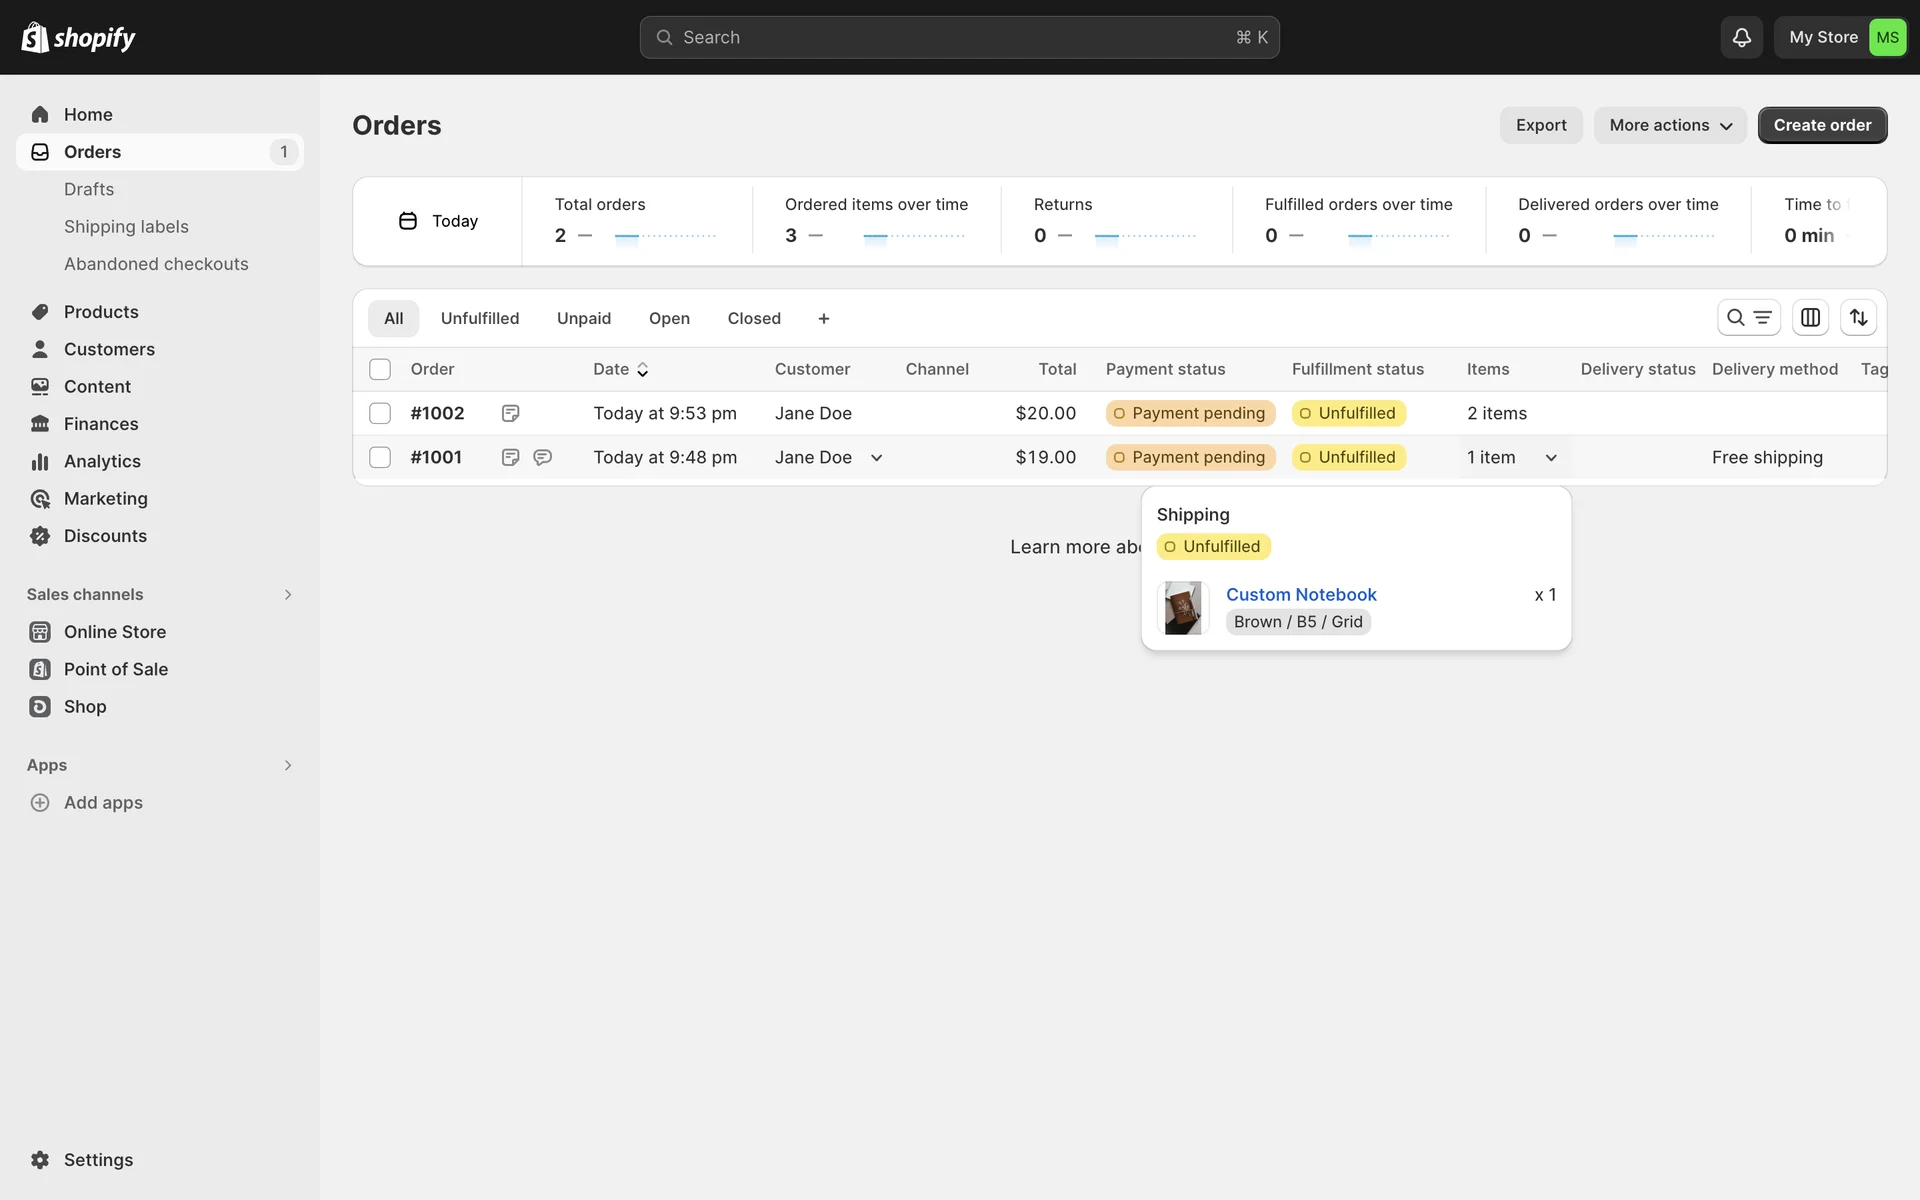Click the chat bubble icon on order #1001
1920x1200 pixels.
542,457
